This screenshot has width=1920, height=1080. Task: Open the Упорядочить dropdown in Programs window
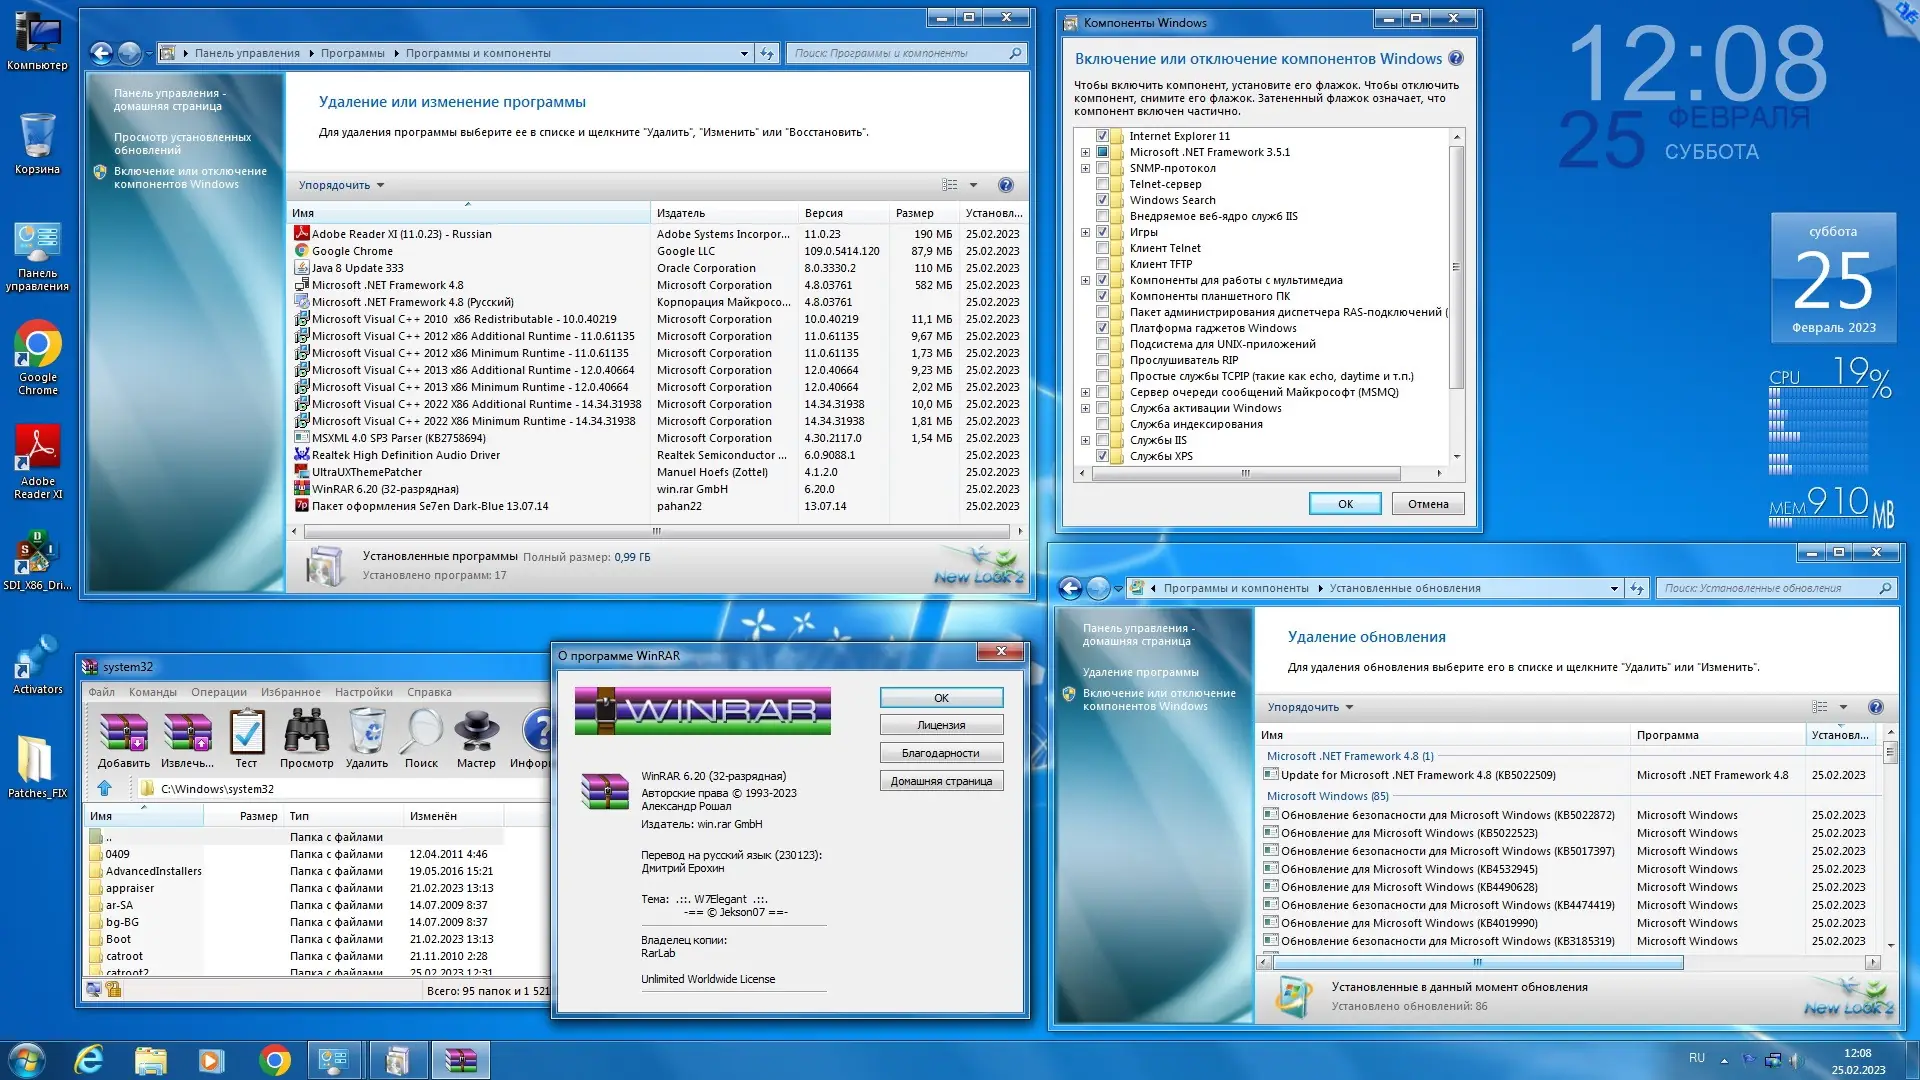coord(341,185)
